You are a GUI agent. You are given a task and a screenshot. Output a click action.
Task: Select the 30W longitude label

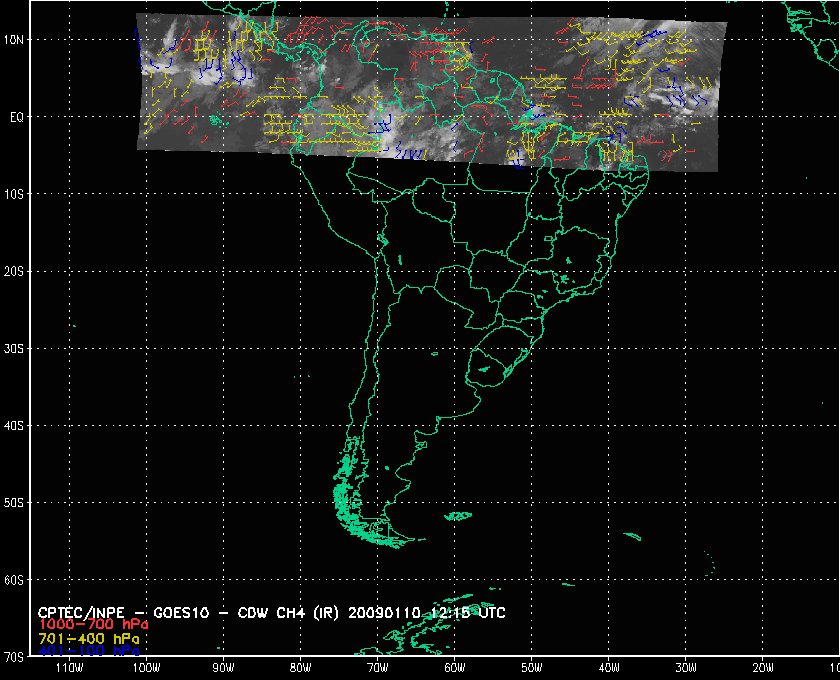686,668
